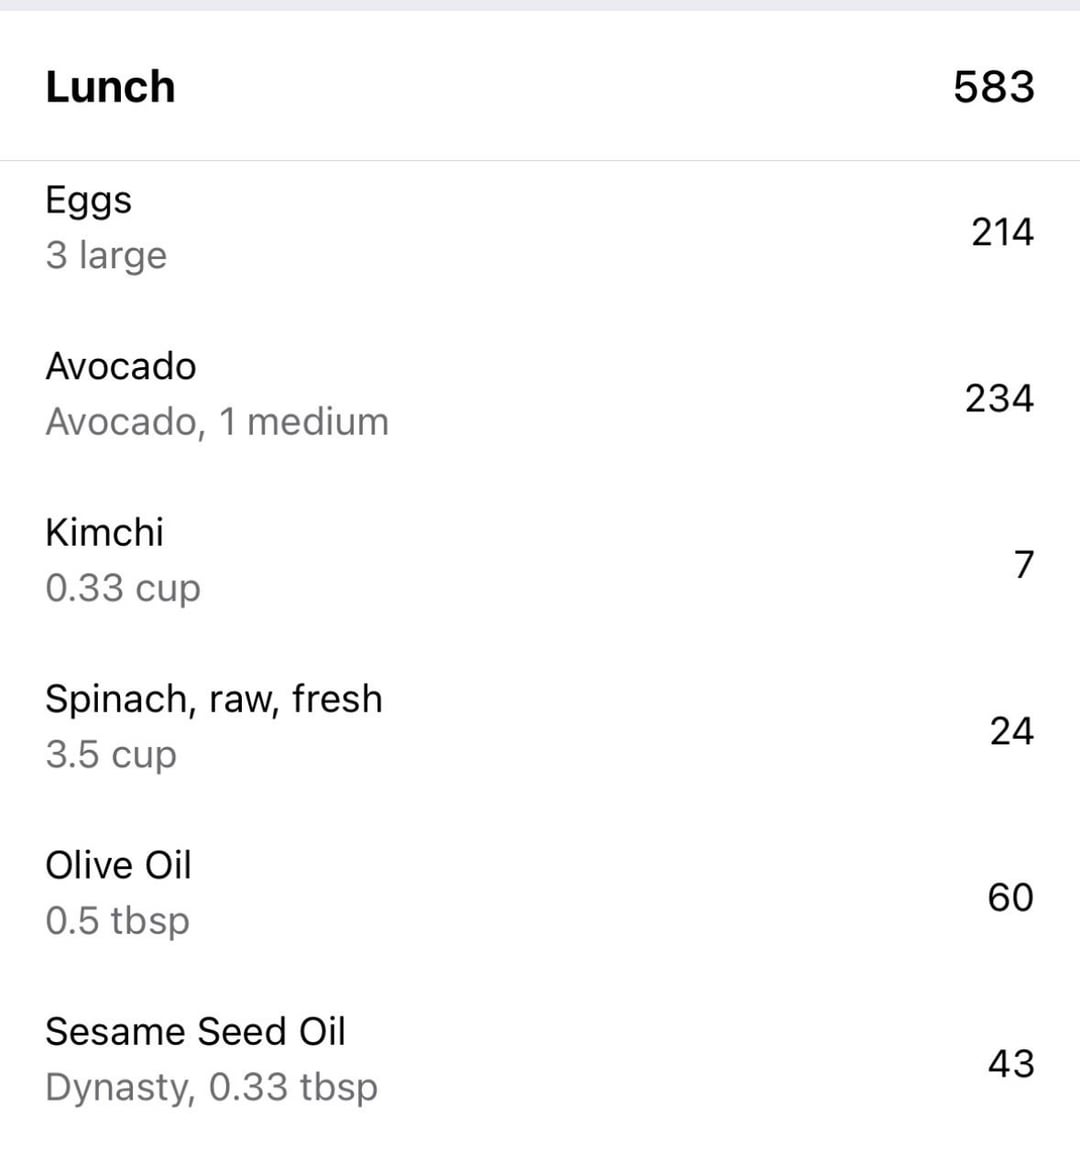Viewport: 1080px width, 1161px height.
Task: Open the Avocado food entry title
Action: point(121,366)
